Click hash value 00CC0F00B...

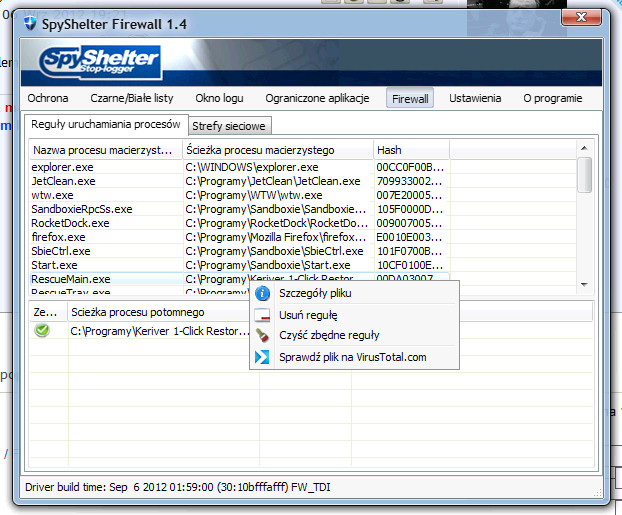point(410,167)
